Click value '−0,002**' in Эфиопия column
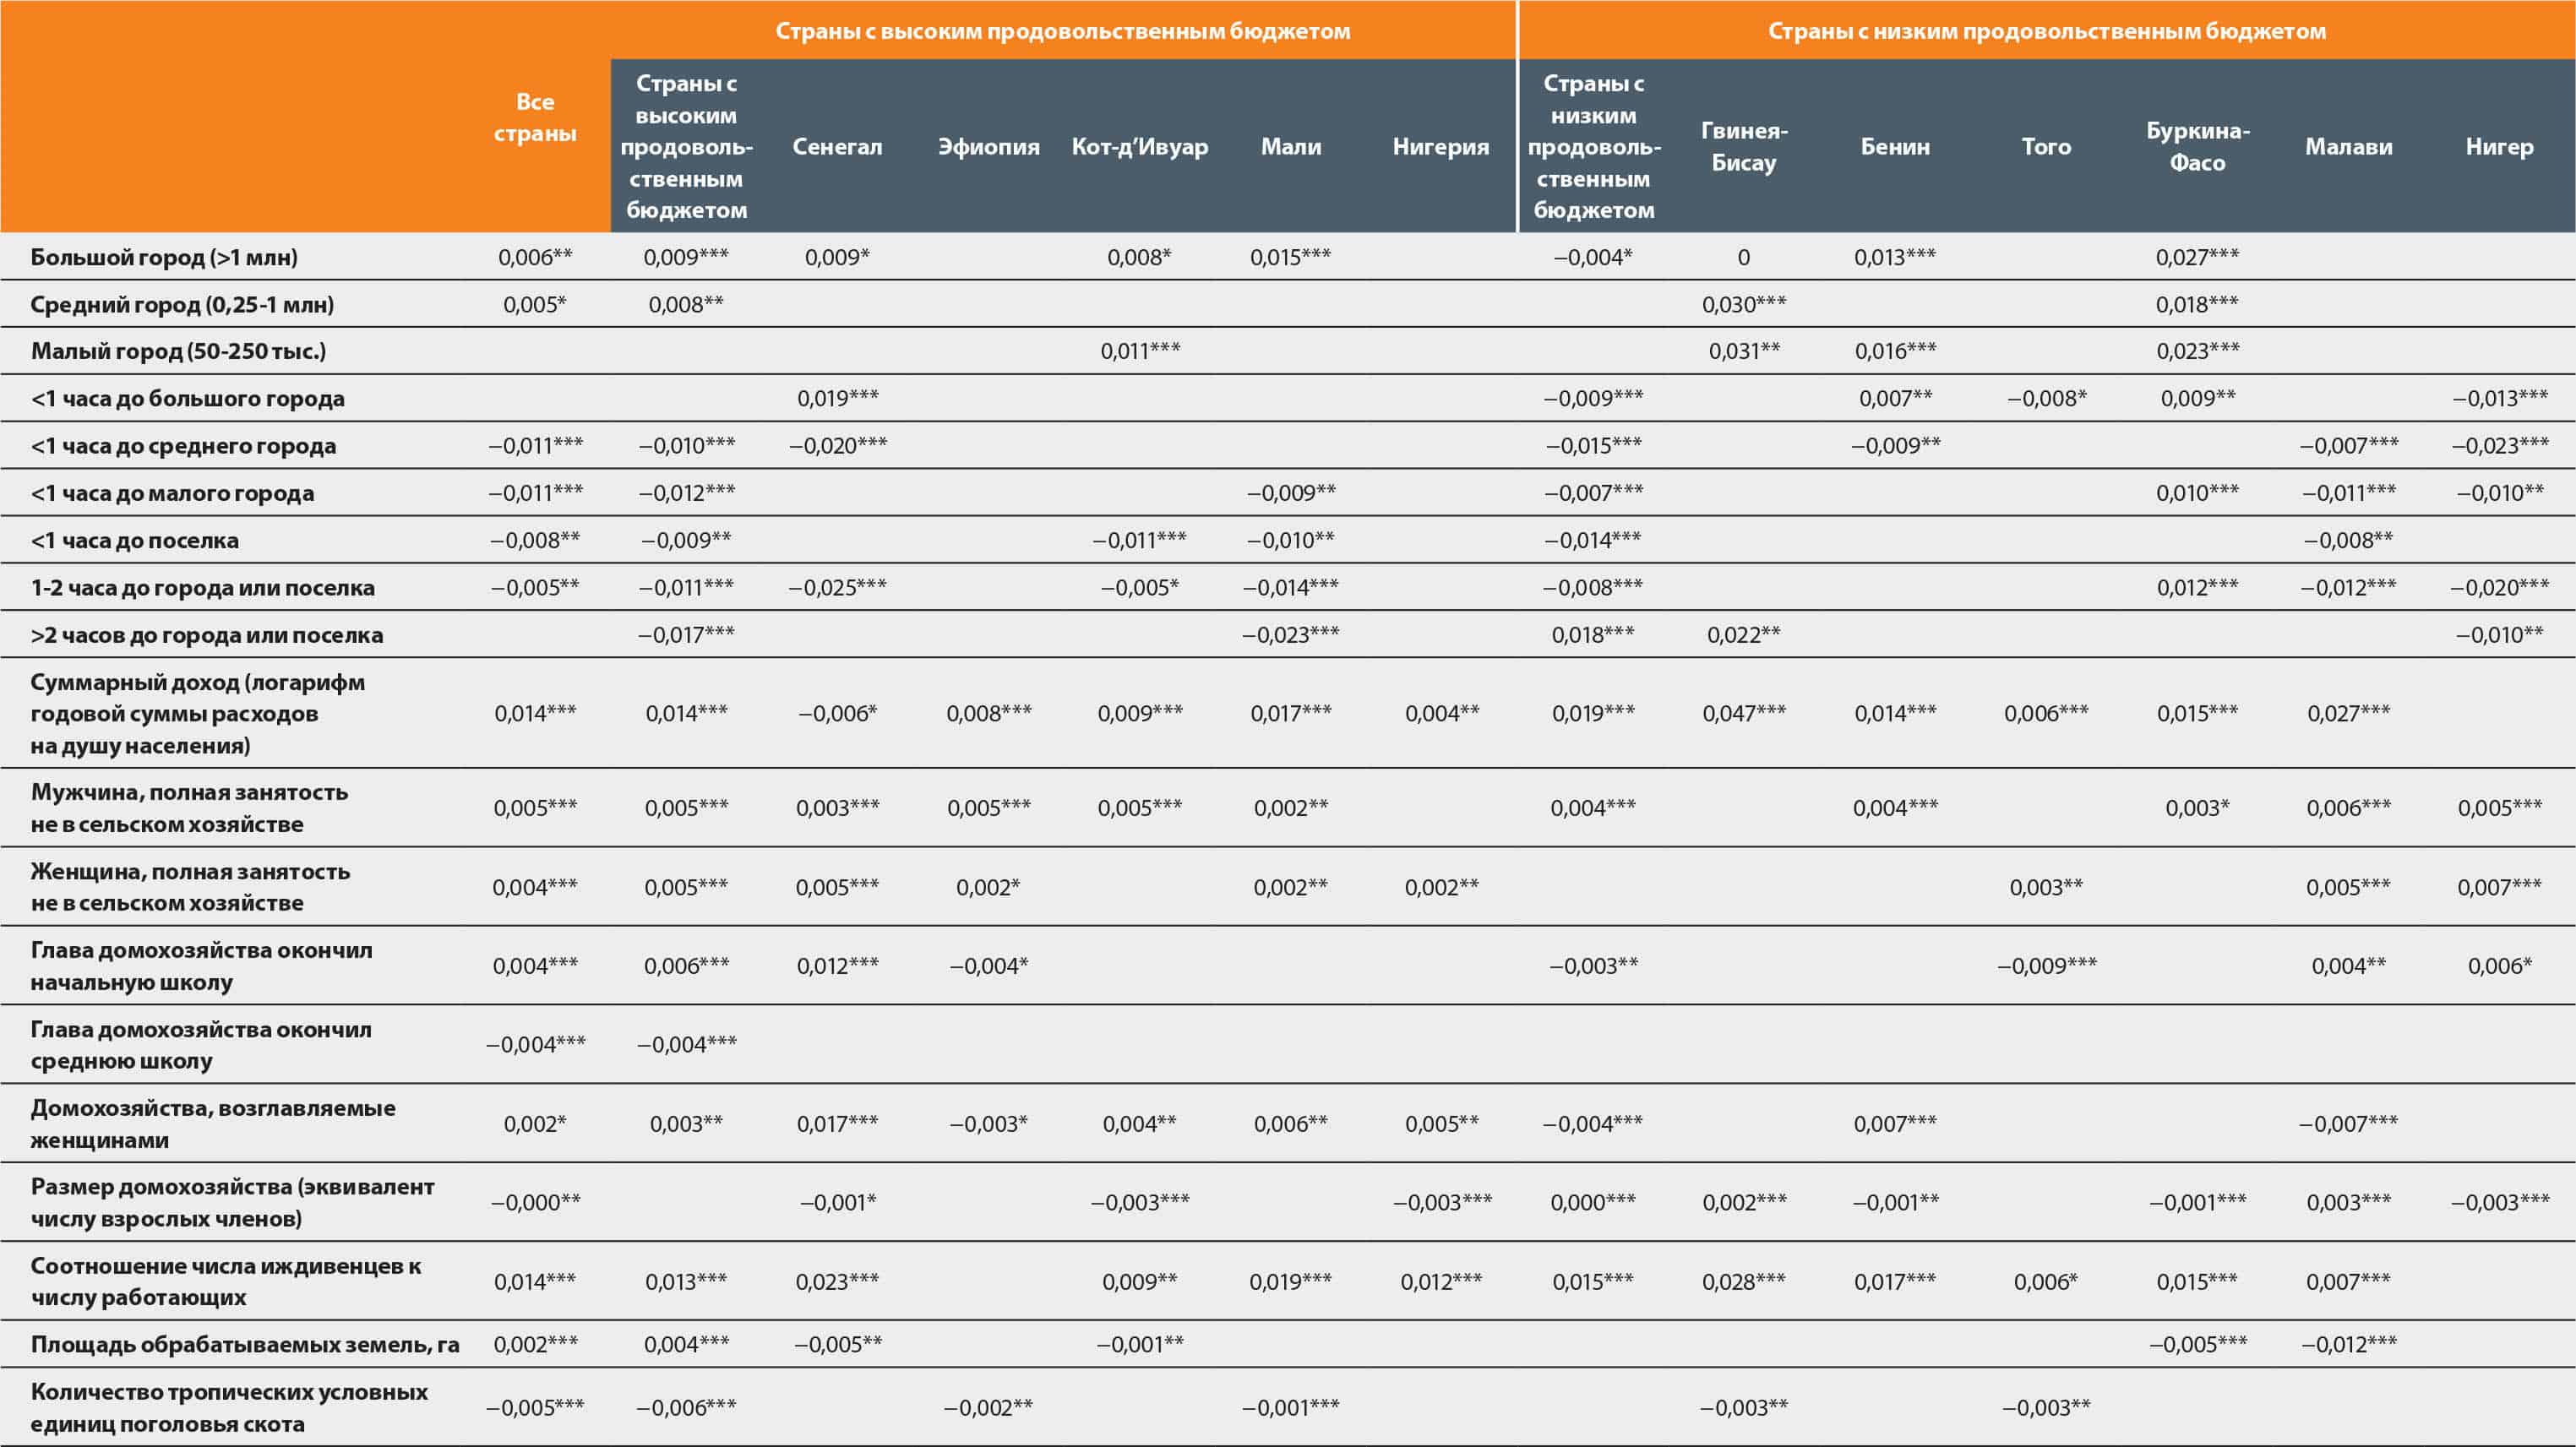 coord(988,1407)
